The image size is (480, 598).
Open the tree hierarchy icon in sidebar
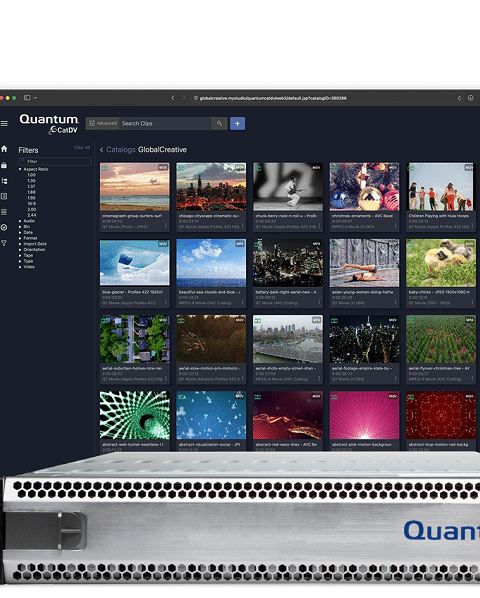pos(4,181)
